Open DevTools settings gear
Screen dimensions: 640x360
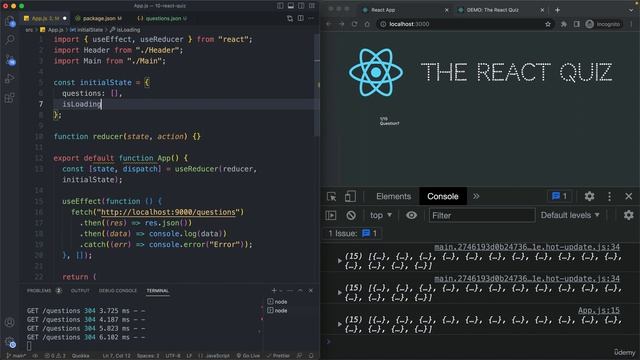tap(589, 196)
